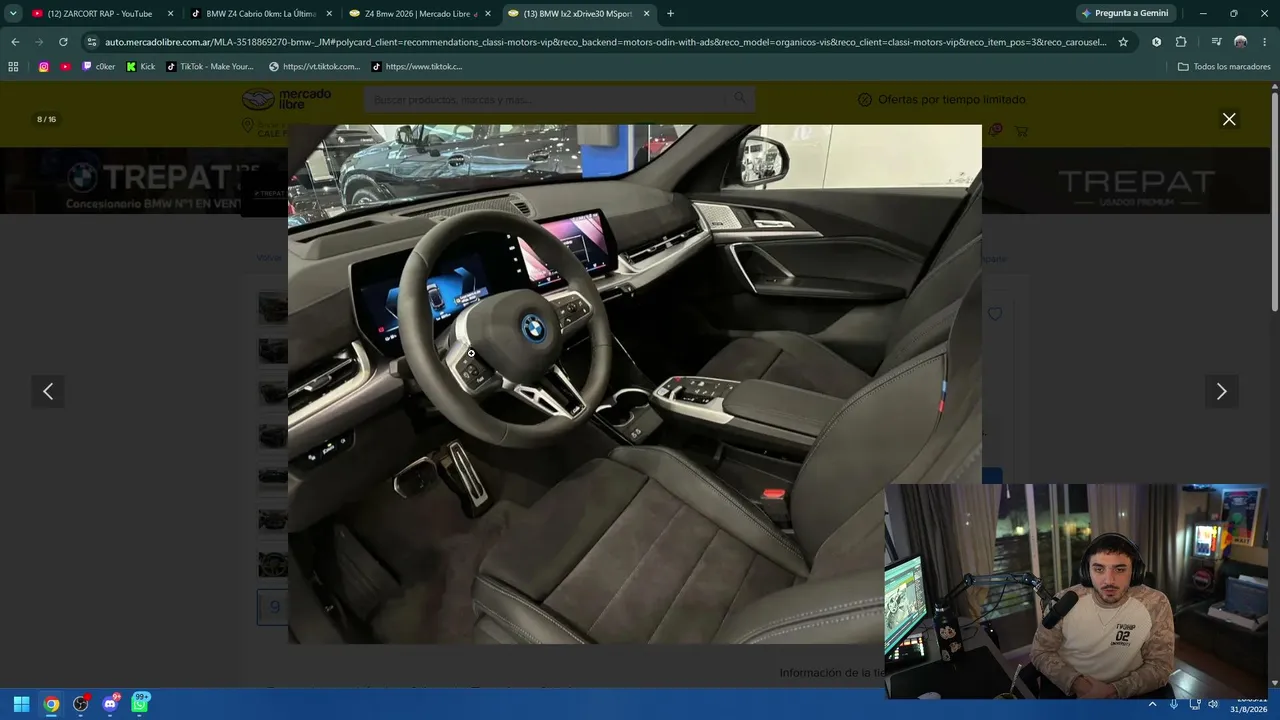Screen dimensions: 1280x720
Task: Reload the Mercado Libre page
Action: tap(63, 42)
